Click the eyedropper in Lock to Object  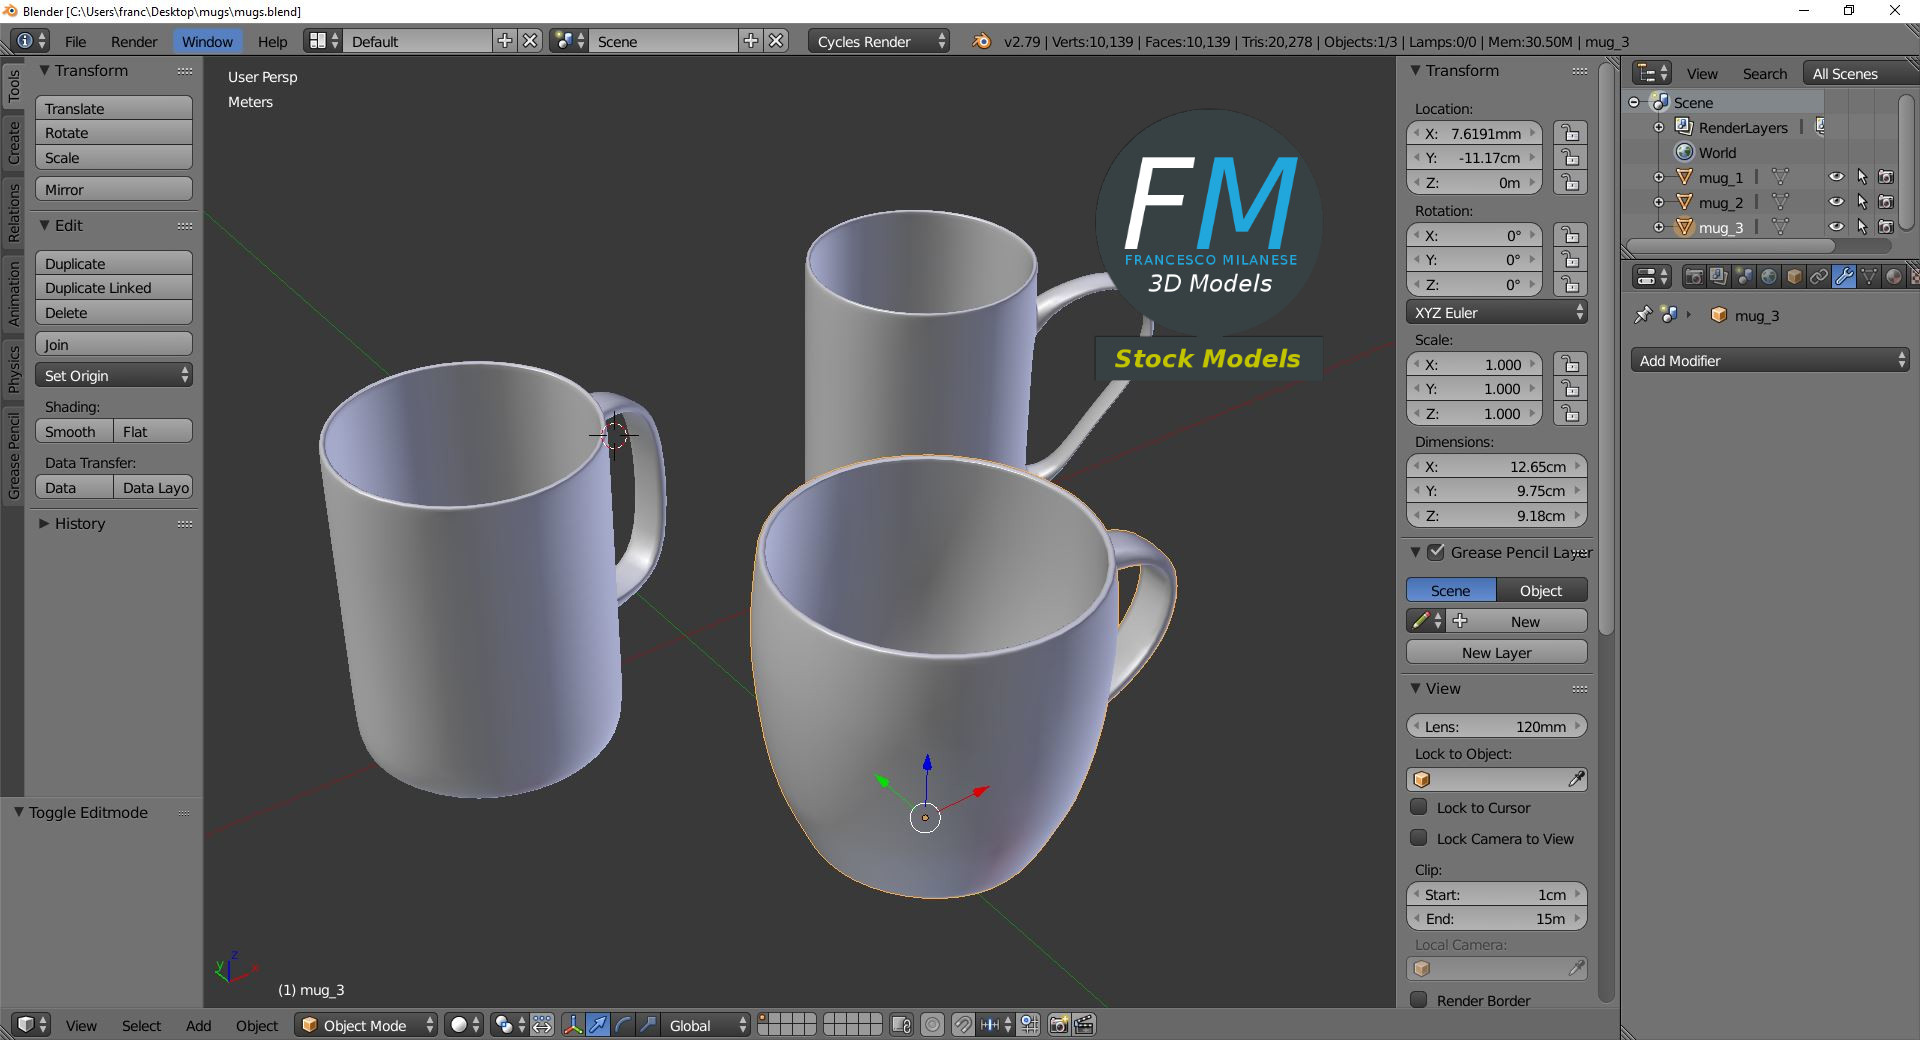point(1576,779)
